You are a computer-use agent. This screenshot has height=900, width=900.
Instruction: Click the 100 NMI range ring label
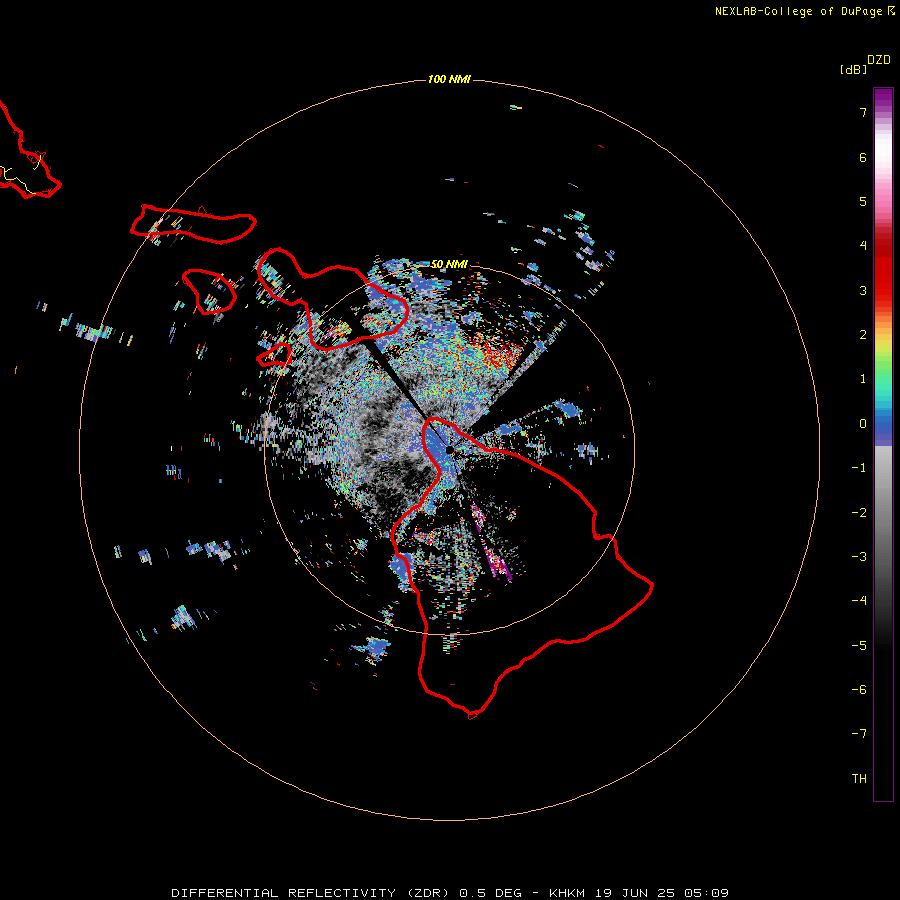[x=449, y=79]
